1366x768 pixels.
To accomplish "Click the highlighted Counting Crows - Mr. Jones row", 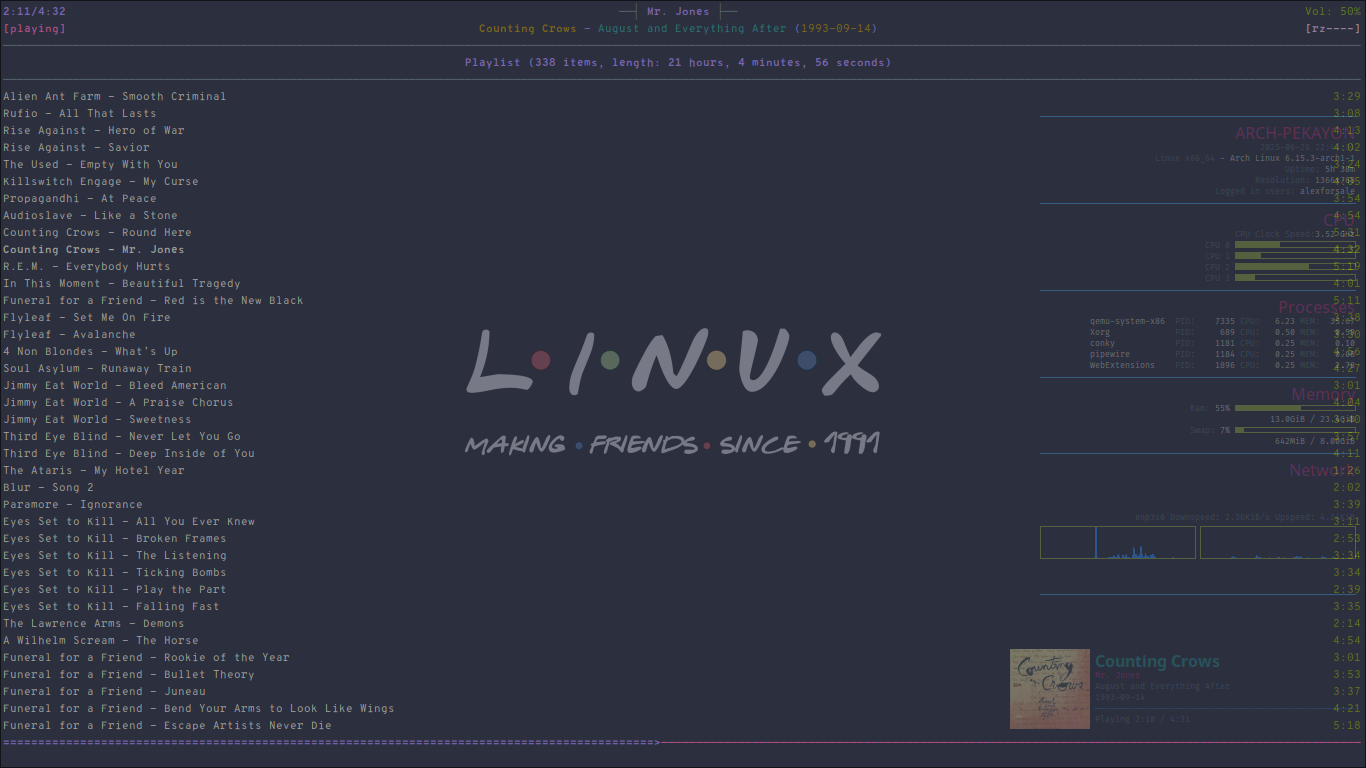I will (94, 250).
